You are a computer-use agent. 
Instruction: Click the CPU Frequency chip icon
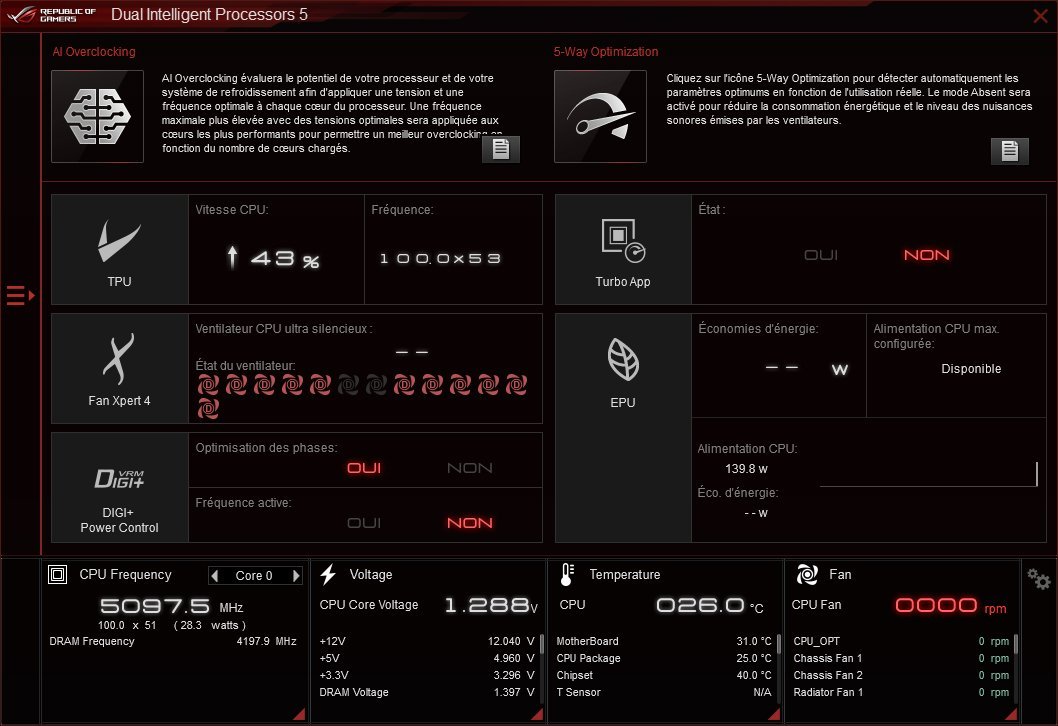point(57,574)
